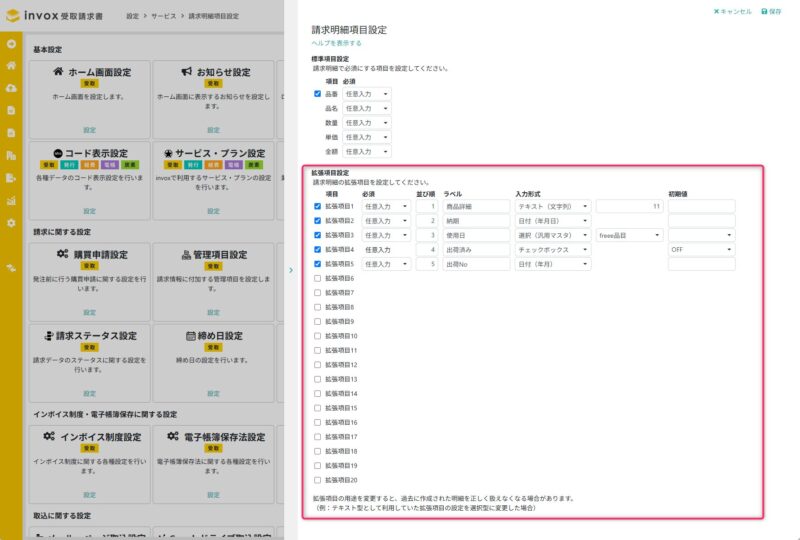Click the キャンセル button

tap(732, 11)
